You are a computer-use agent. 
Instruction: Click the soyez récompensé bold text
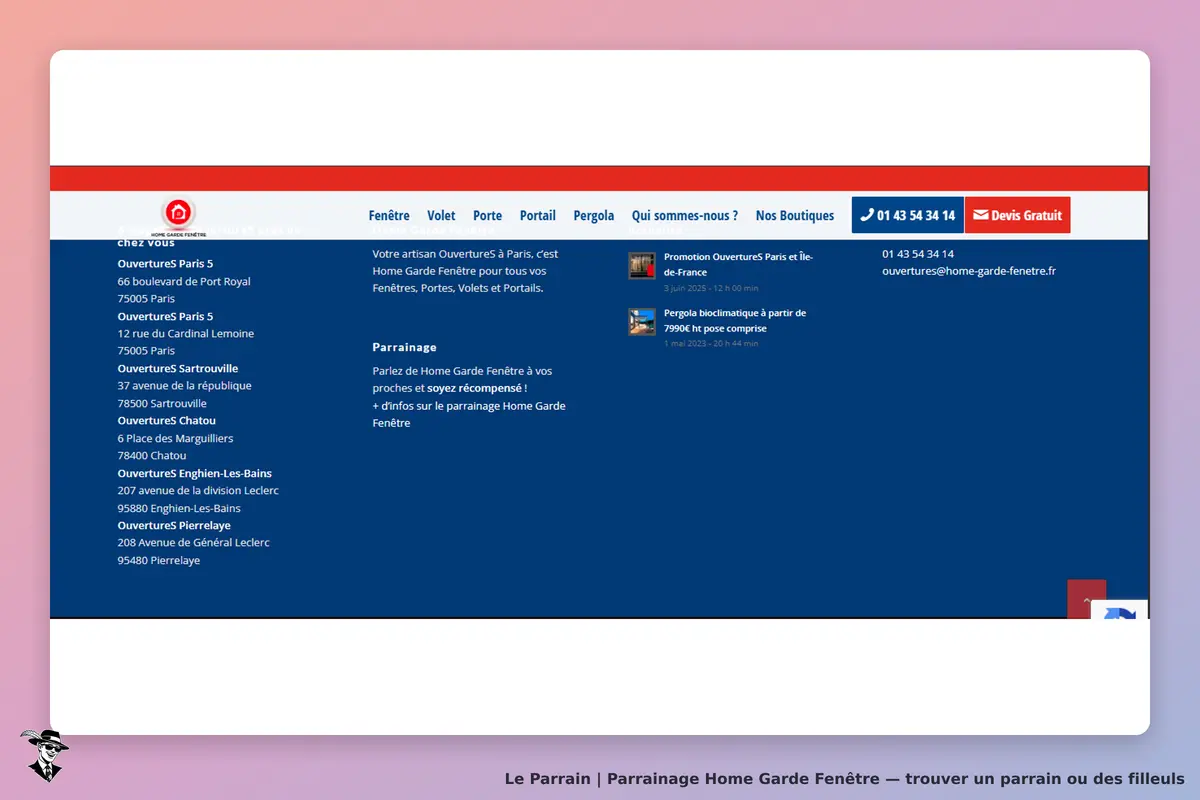[x=474, y=388]
